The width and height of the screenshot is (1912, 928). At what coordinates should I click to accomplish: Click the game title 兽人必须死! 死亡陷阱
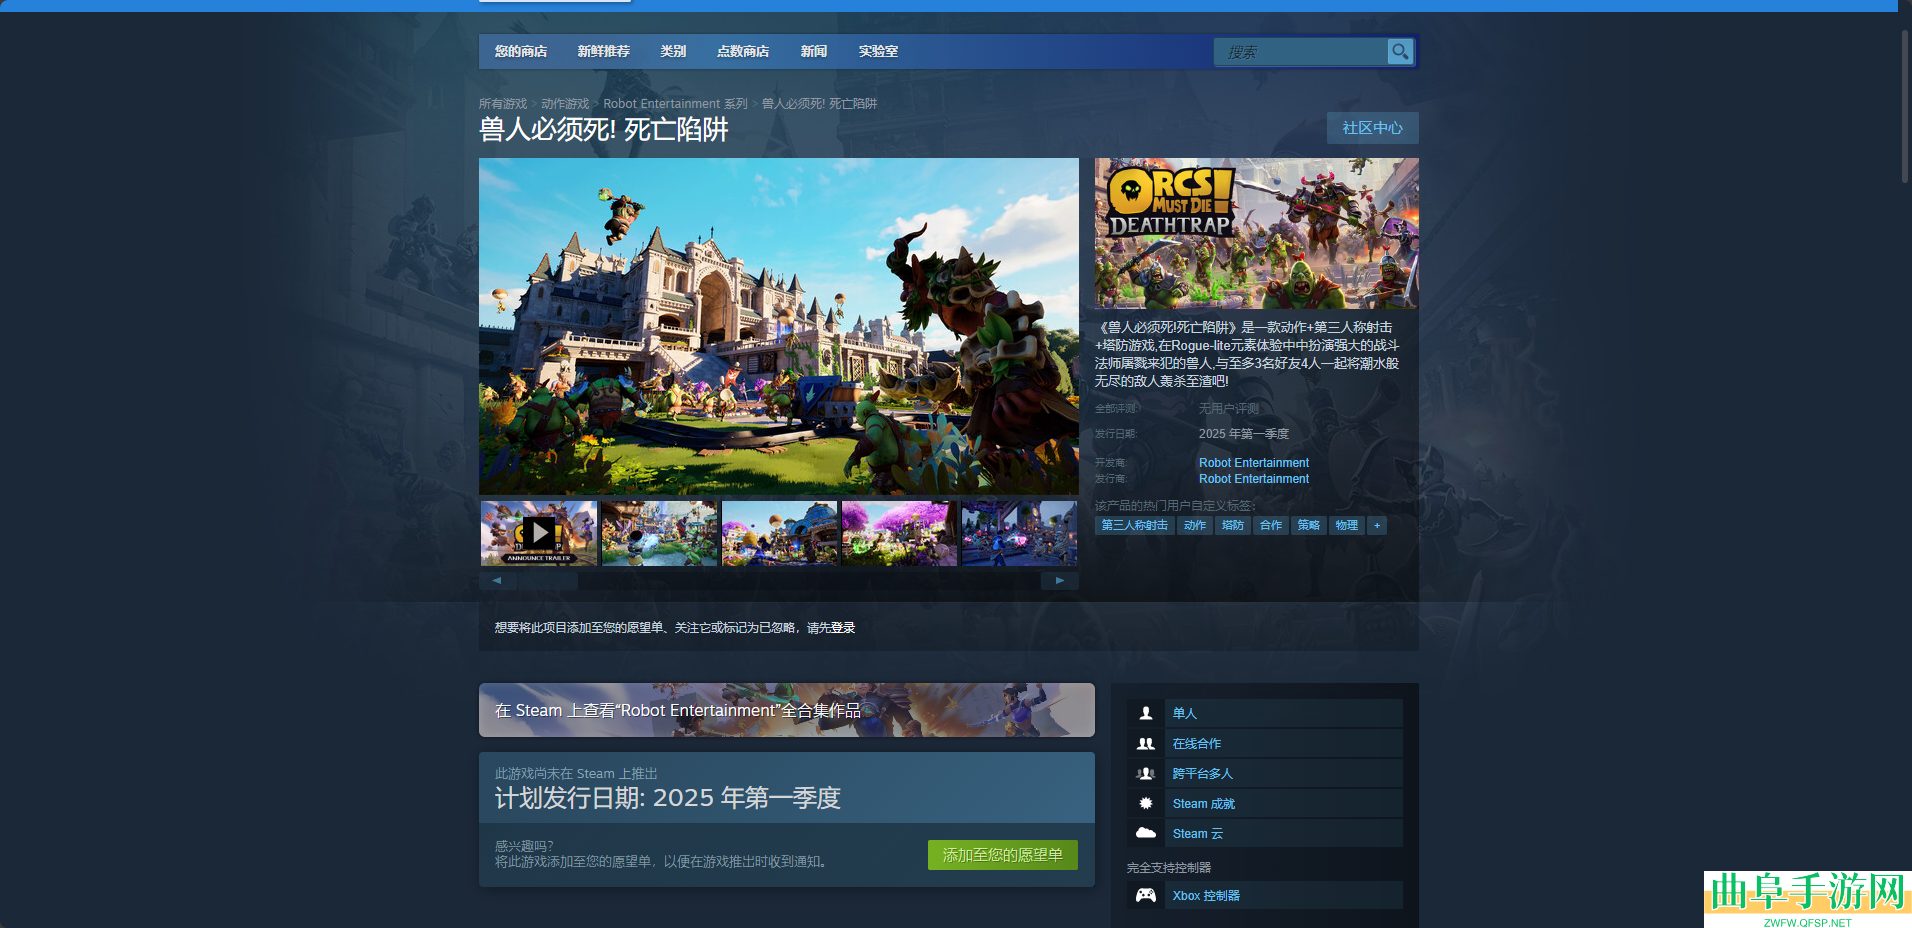pos(604,130)
